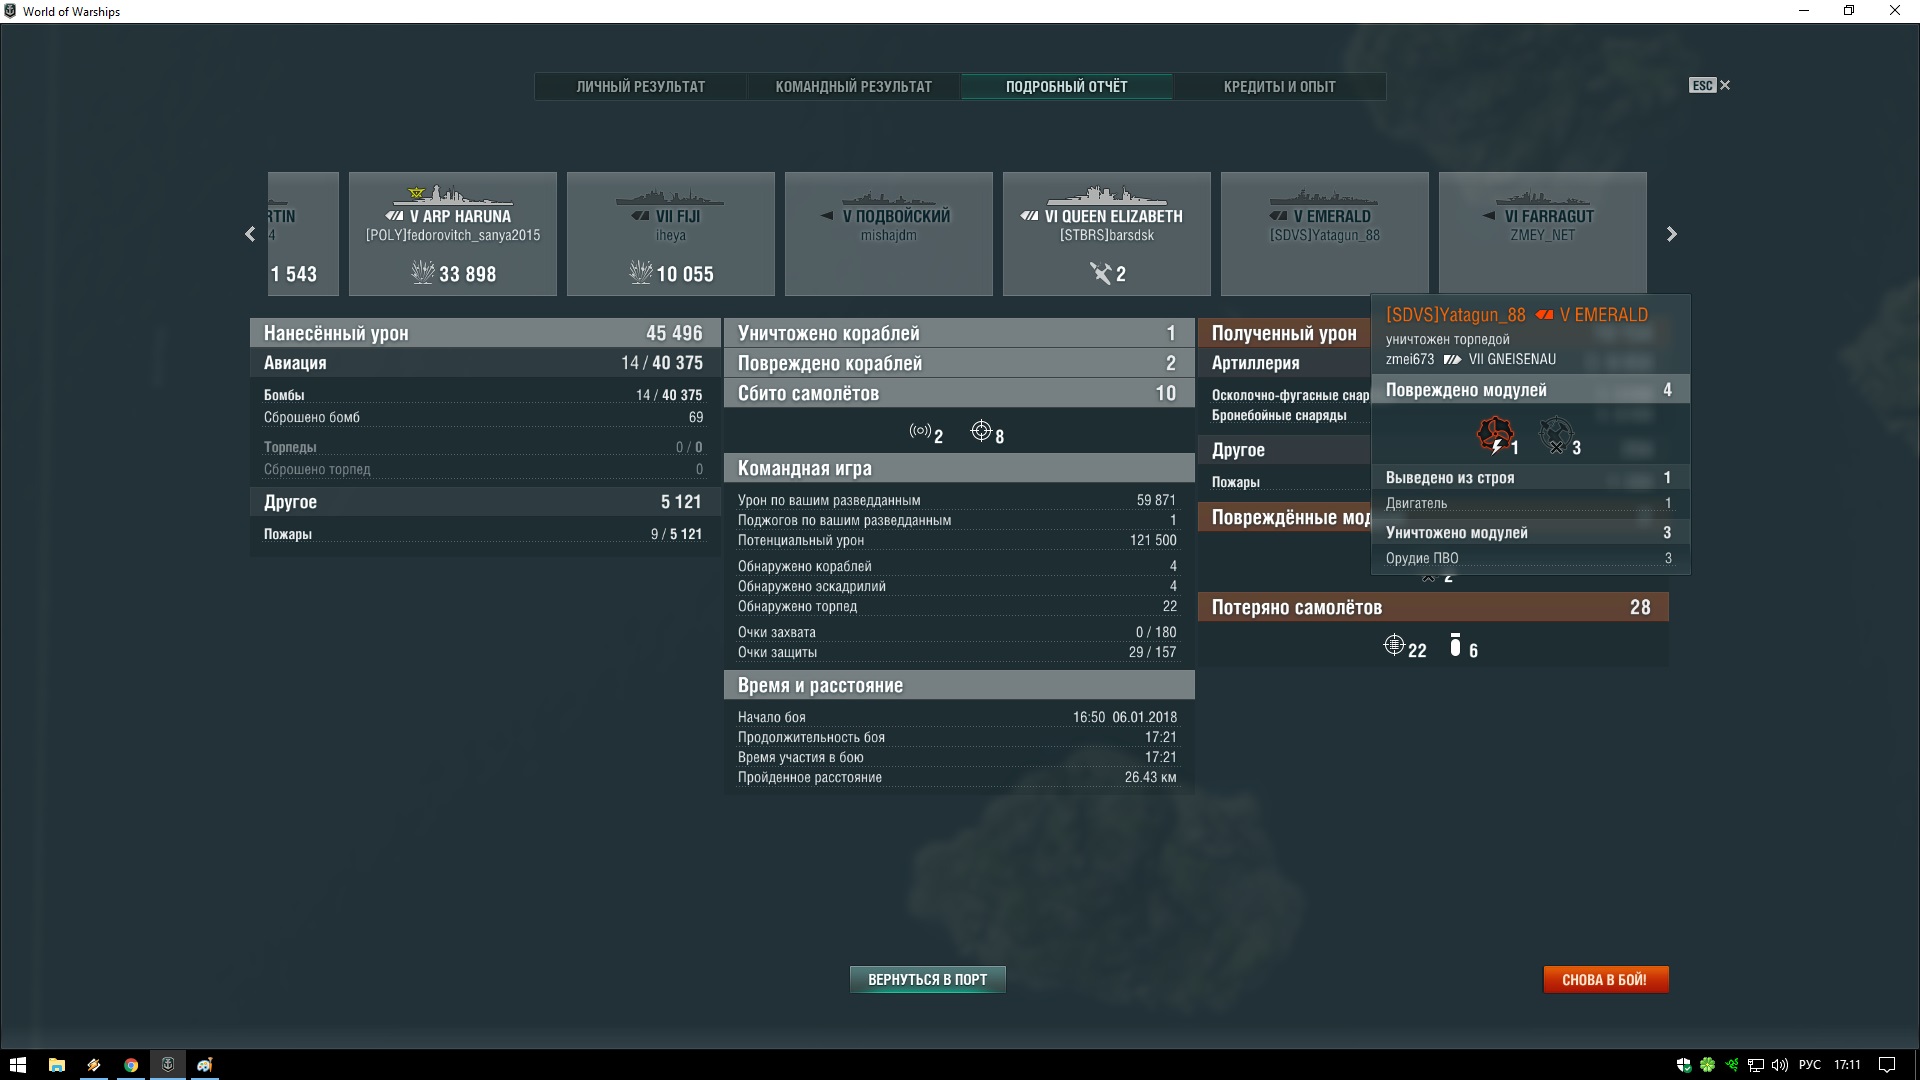Click the lost planes crosshair icon showing 22

tap(1394, 645)
